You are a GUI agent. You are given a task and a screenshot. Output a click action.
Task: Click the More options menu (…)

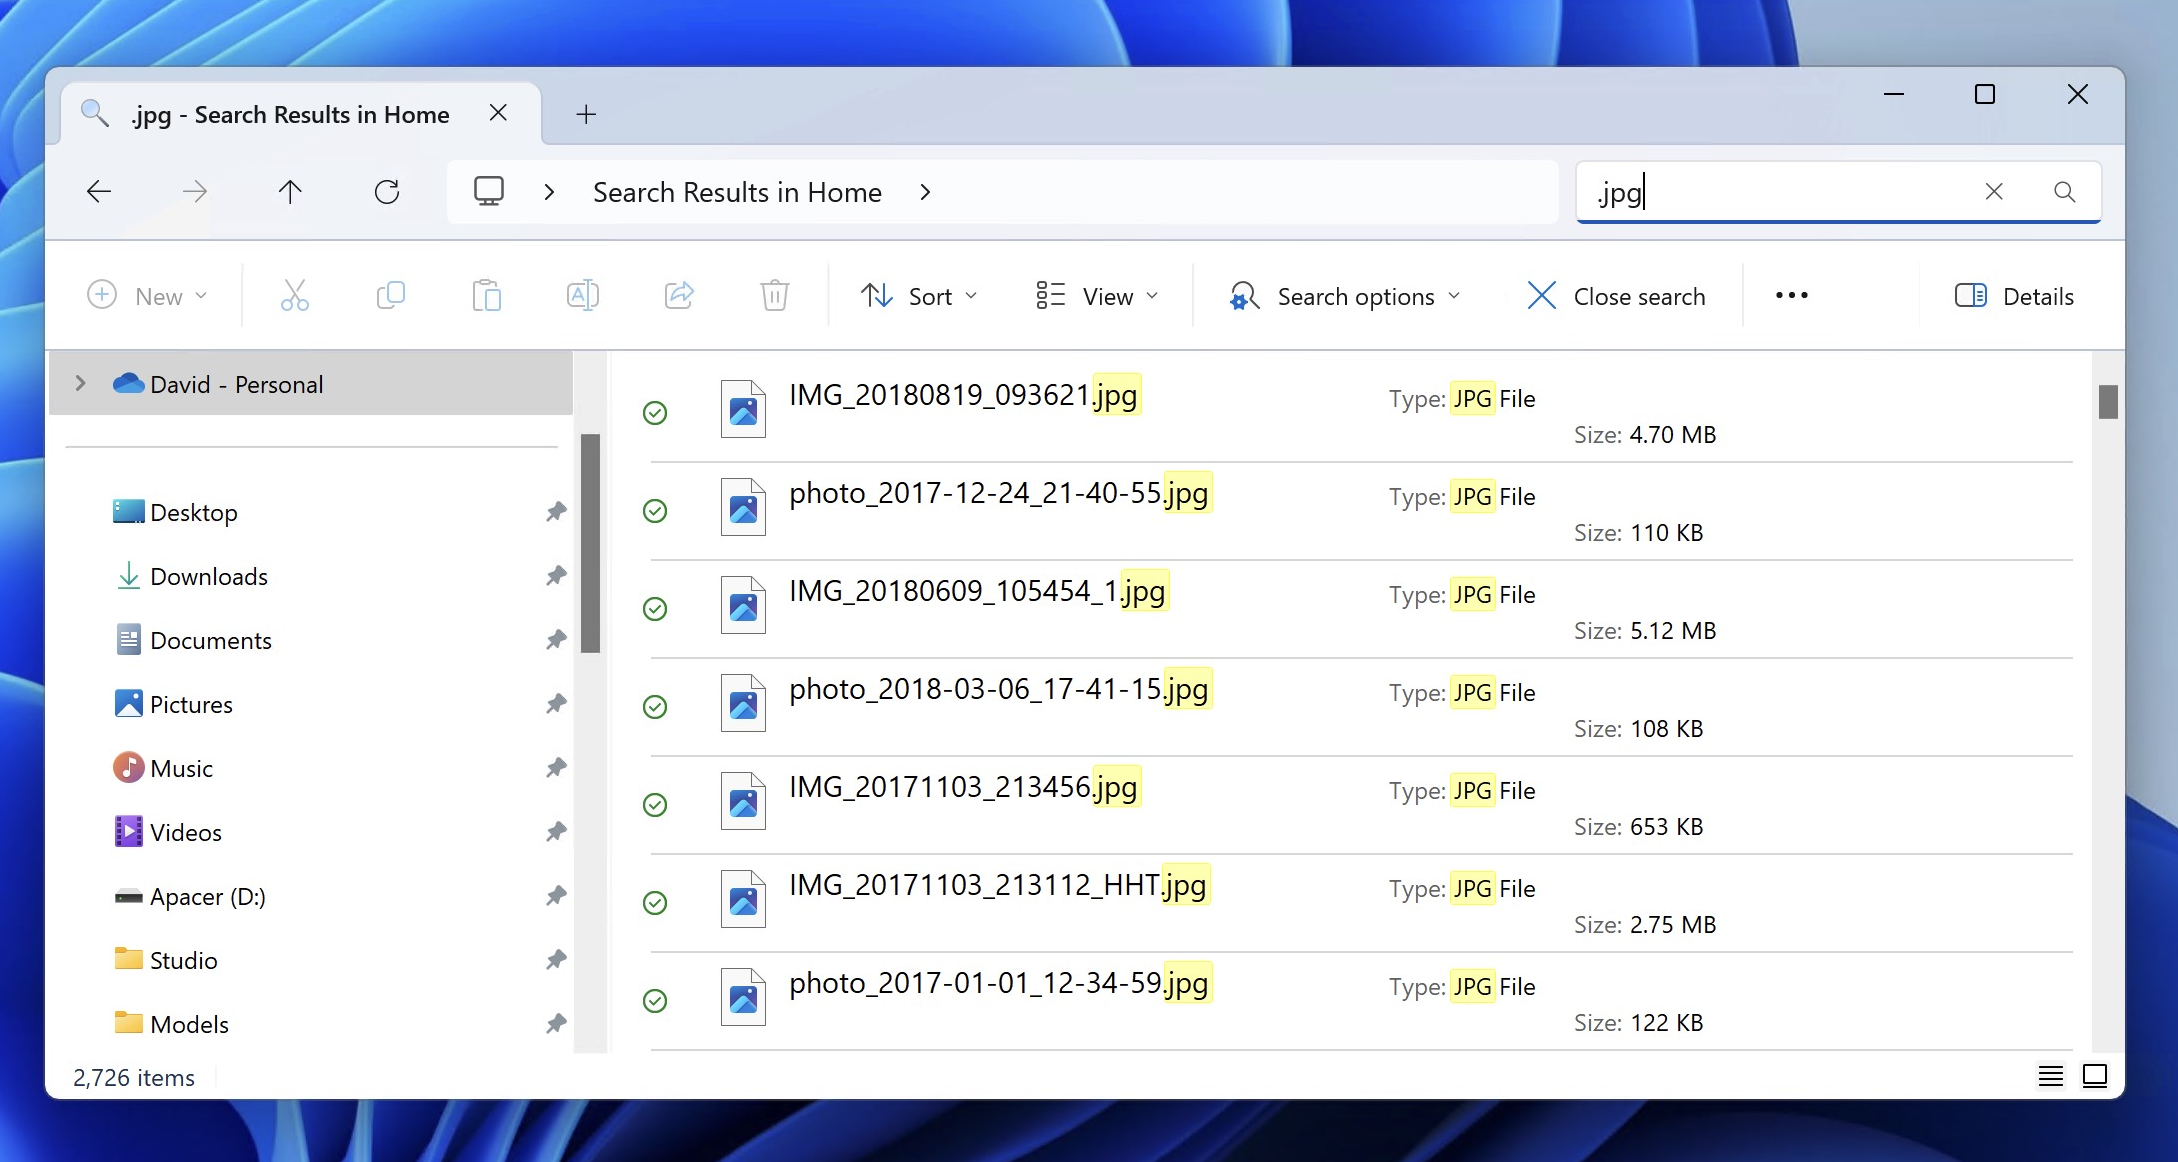tap(1793, 295)
